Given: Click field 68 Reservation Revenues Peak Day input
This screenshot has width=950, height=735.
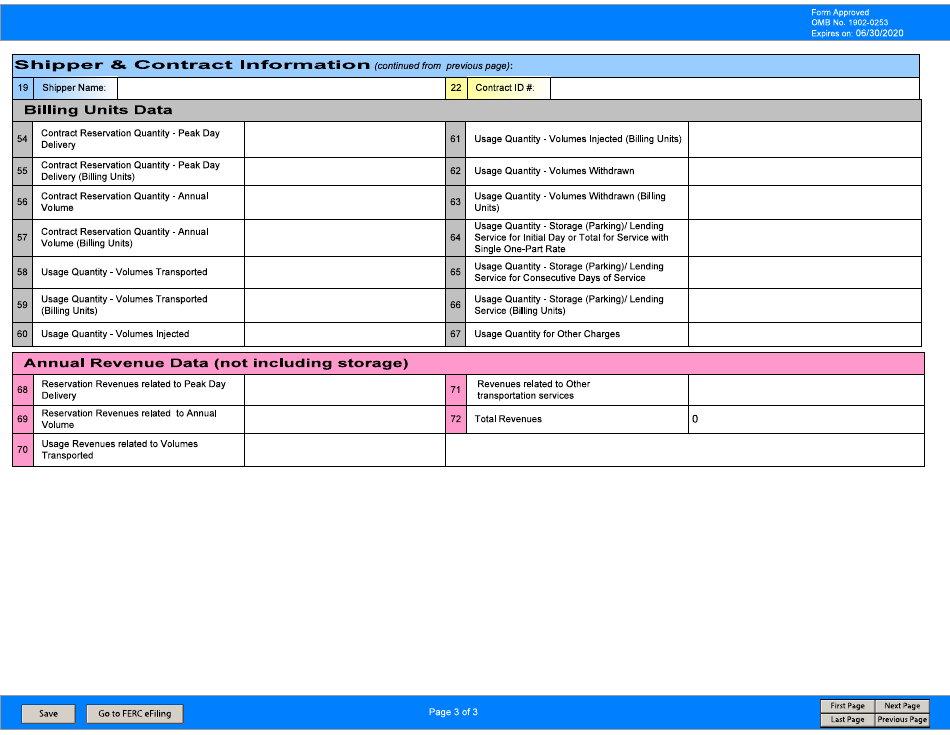Looking at the screenshot, I should click(344, 389).
